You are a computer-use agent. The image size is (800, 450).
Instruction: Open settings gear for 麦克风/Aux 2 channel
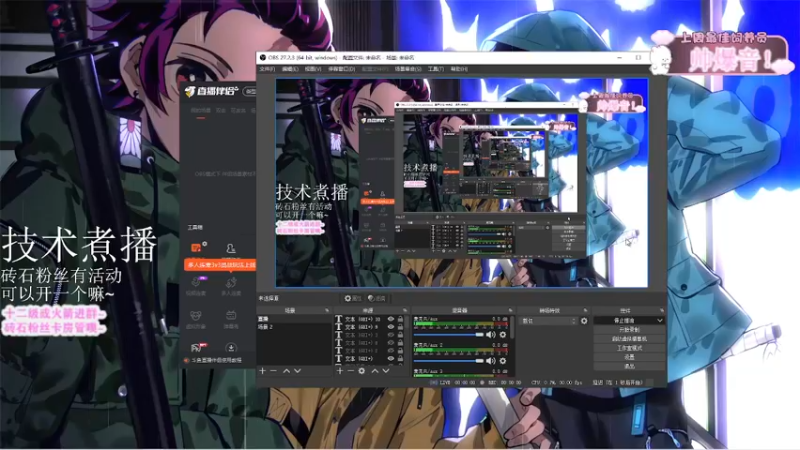(x=503, y=361)
